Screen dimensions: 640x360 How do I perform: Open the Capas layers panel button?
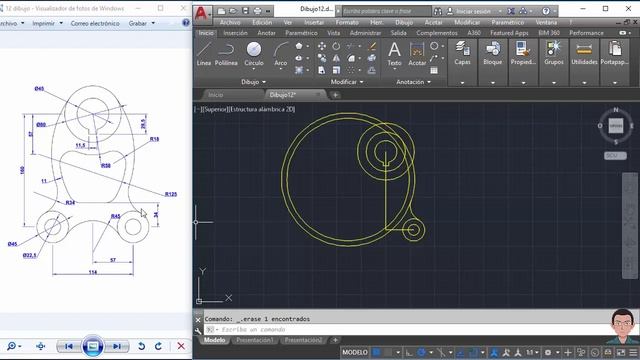tap(462, 62)
